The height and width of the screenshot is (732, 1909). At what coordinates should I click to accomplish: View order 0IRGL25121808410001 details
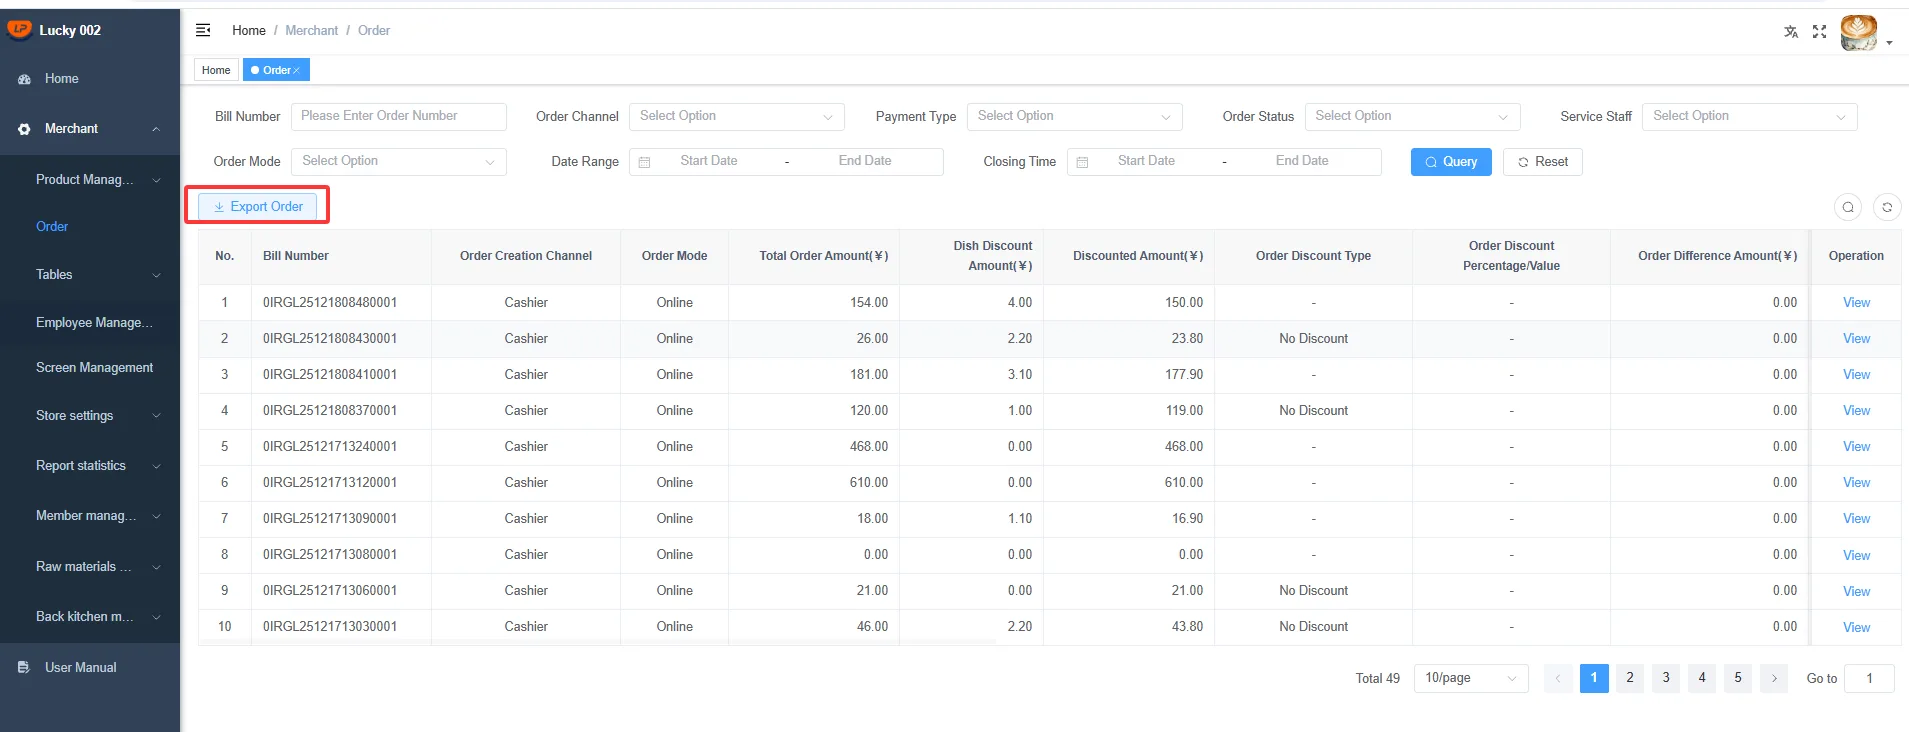(x=1856, y=375)
